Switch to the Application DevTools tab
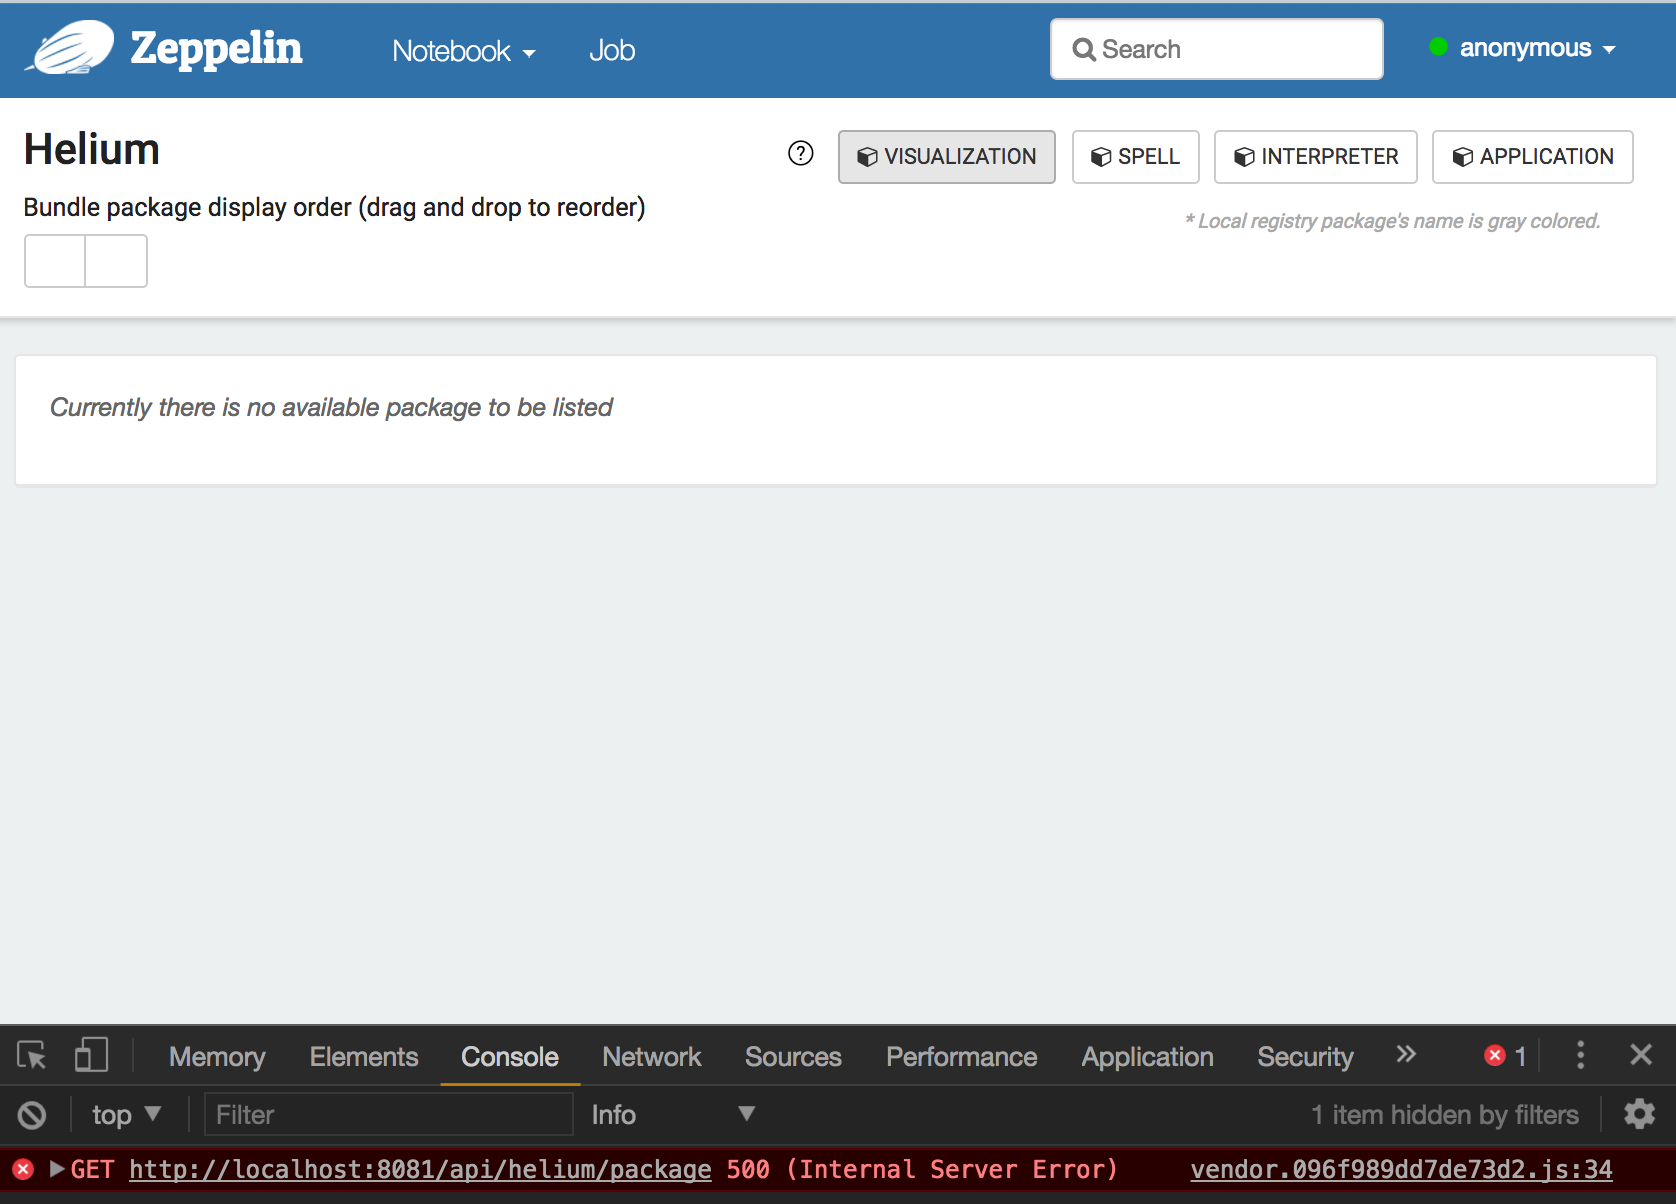1676x1204 pixels. click(x=1147, y=1057)
